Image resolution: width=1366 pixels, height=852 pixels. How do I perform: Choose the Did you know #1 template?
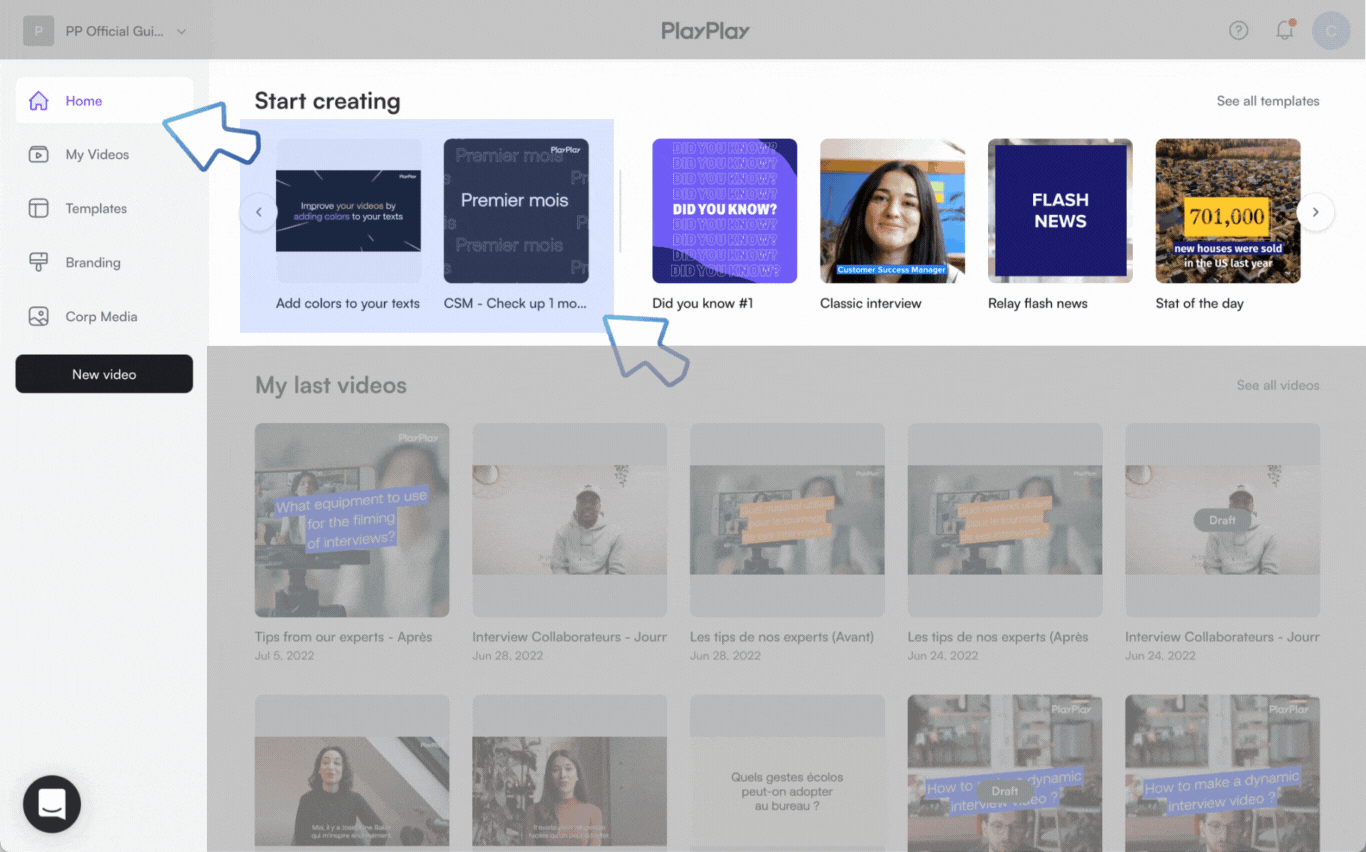tap(724, 211)
